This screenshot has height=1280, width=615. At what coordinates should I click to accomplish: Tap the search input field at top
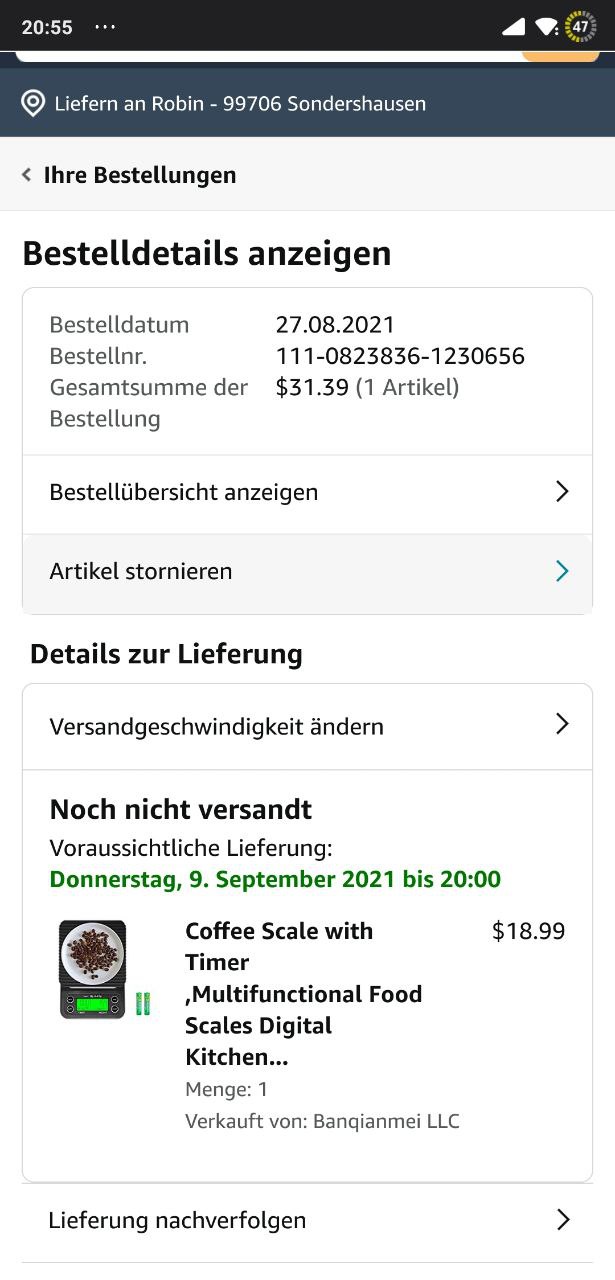[x=270, y=55]
